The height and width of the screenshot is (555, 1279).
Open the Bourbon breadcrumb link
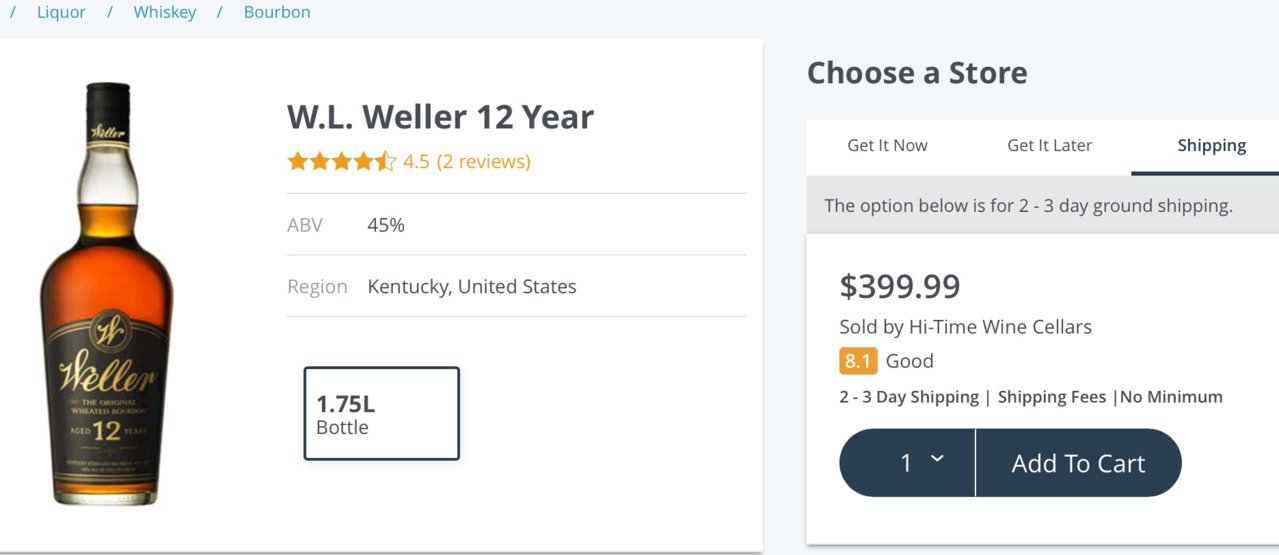277,12
